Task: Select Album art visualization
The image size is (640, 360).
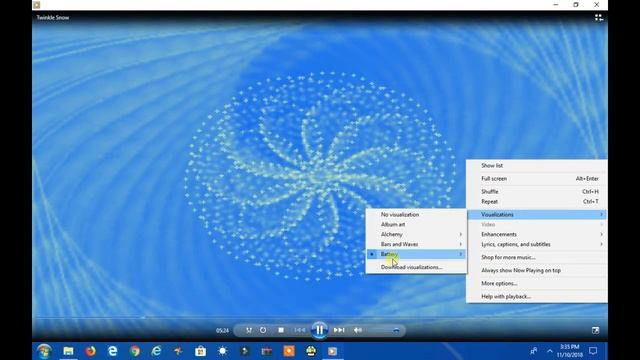Action: (x=416, y=224)
